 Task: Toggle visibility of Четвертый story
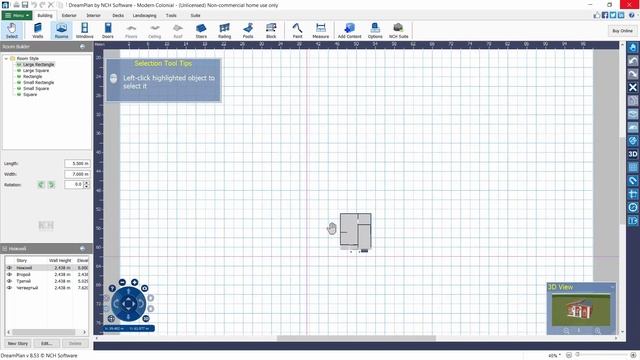click(9, 287)
